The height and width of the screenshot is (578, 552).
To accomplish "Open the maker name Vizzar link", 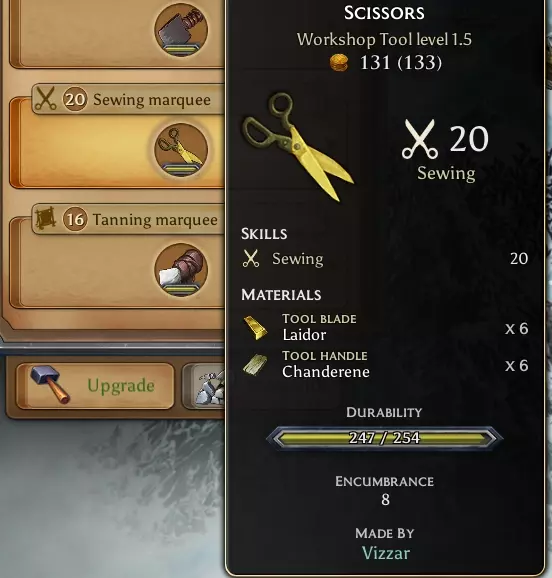I will [x=386, y=553].
